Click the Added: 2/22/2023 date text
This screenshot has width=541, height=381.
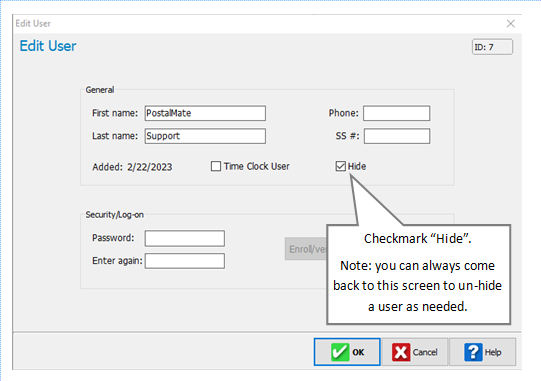point(132,167)
